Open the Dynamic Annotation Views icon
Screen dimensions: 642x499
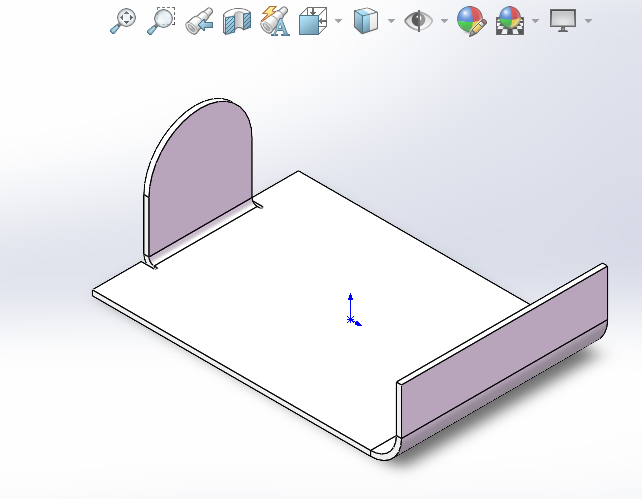pos(275,20)
